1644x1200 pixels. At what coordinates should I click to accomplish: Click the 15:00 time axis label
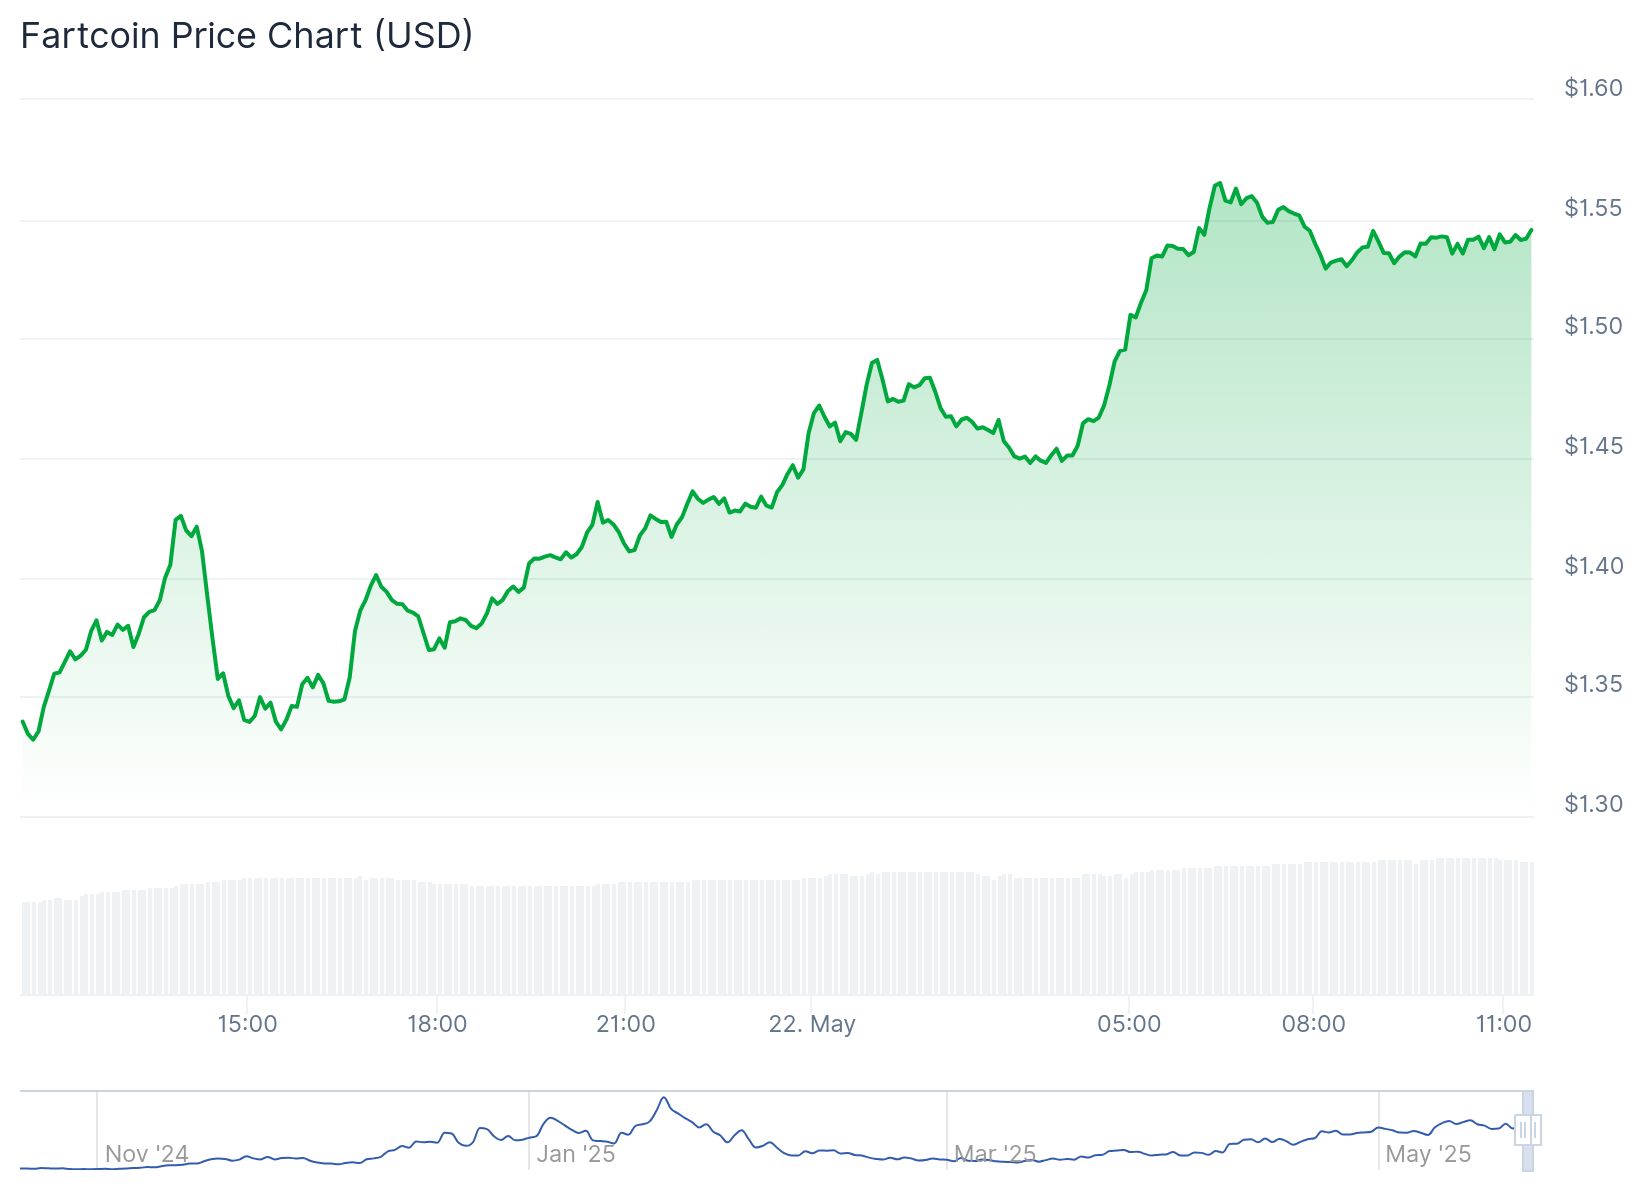(247, 1024)
